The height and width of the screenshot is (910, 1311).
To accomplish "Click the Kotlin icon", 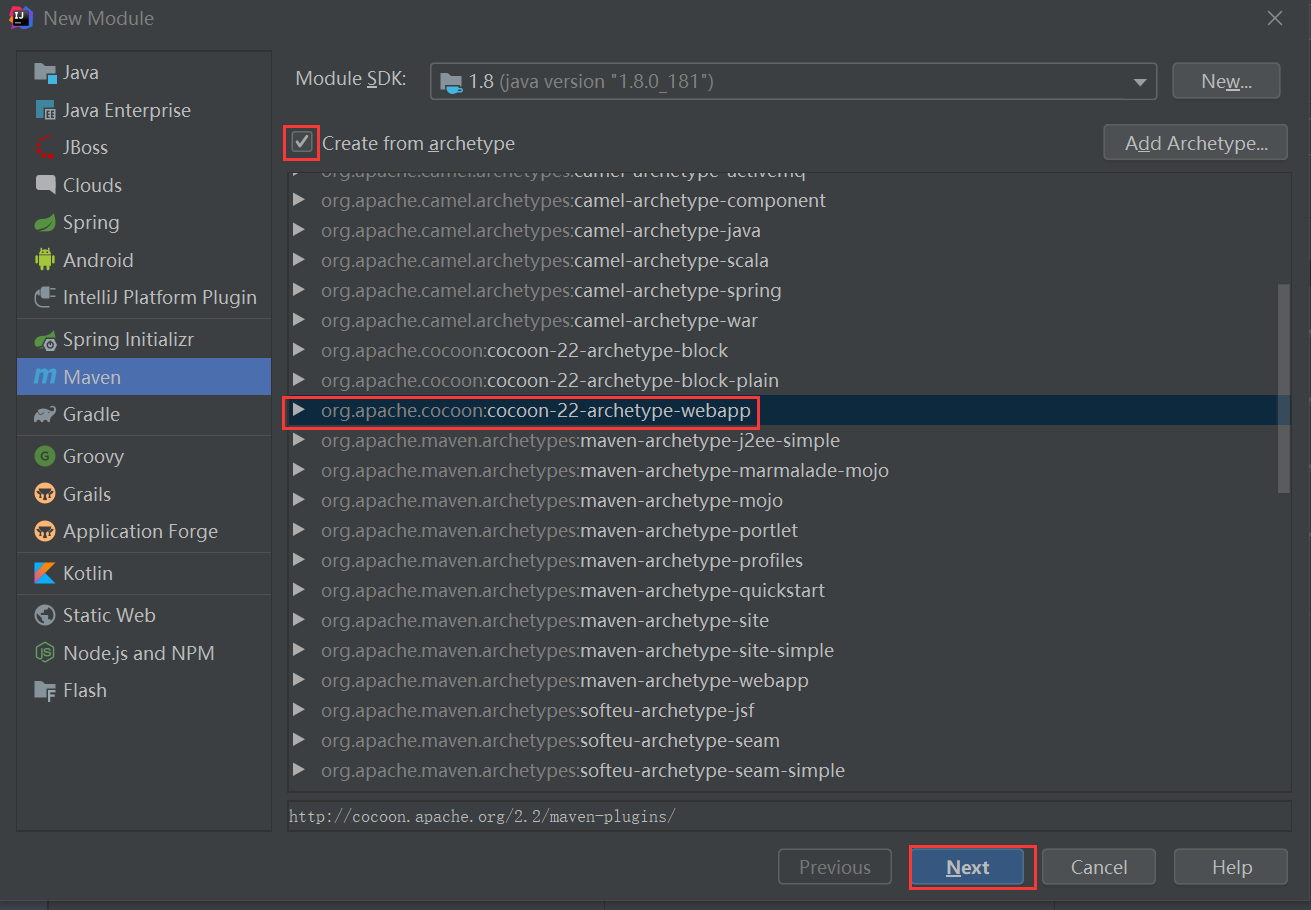I will pos(45,573).
